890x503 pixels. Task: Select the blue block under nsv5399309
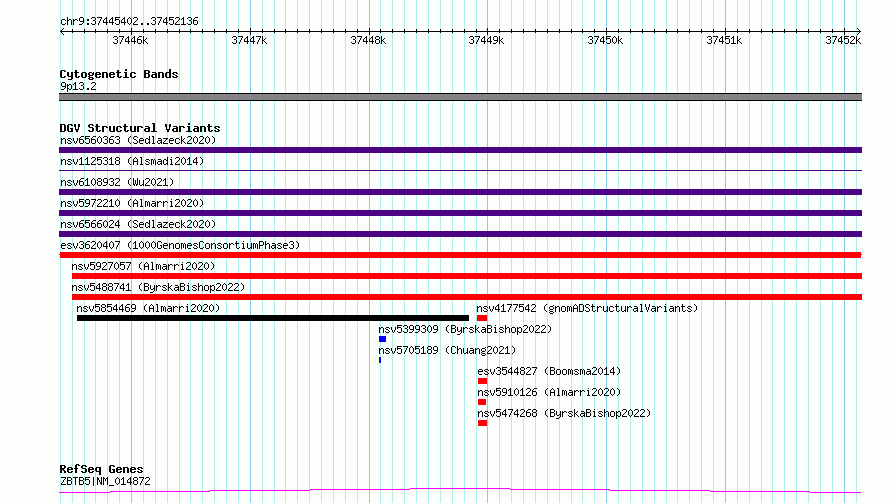(x=383, y=339)
